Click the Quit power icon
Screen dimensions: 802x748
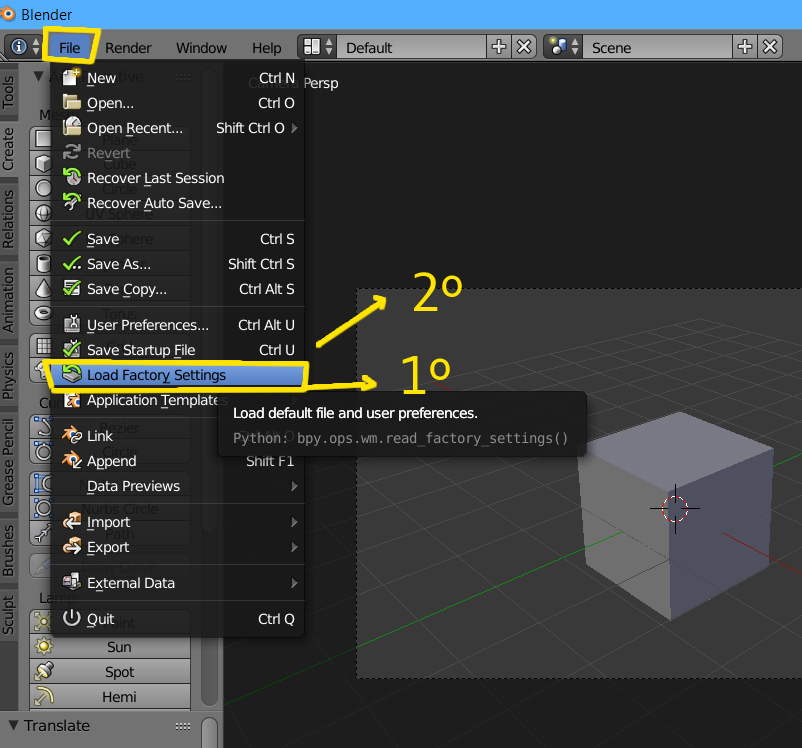tap(72, 618)
